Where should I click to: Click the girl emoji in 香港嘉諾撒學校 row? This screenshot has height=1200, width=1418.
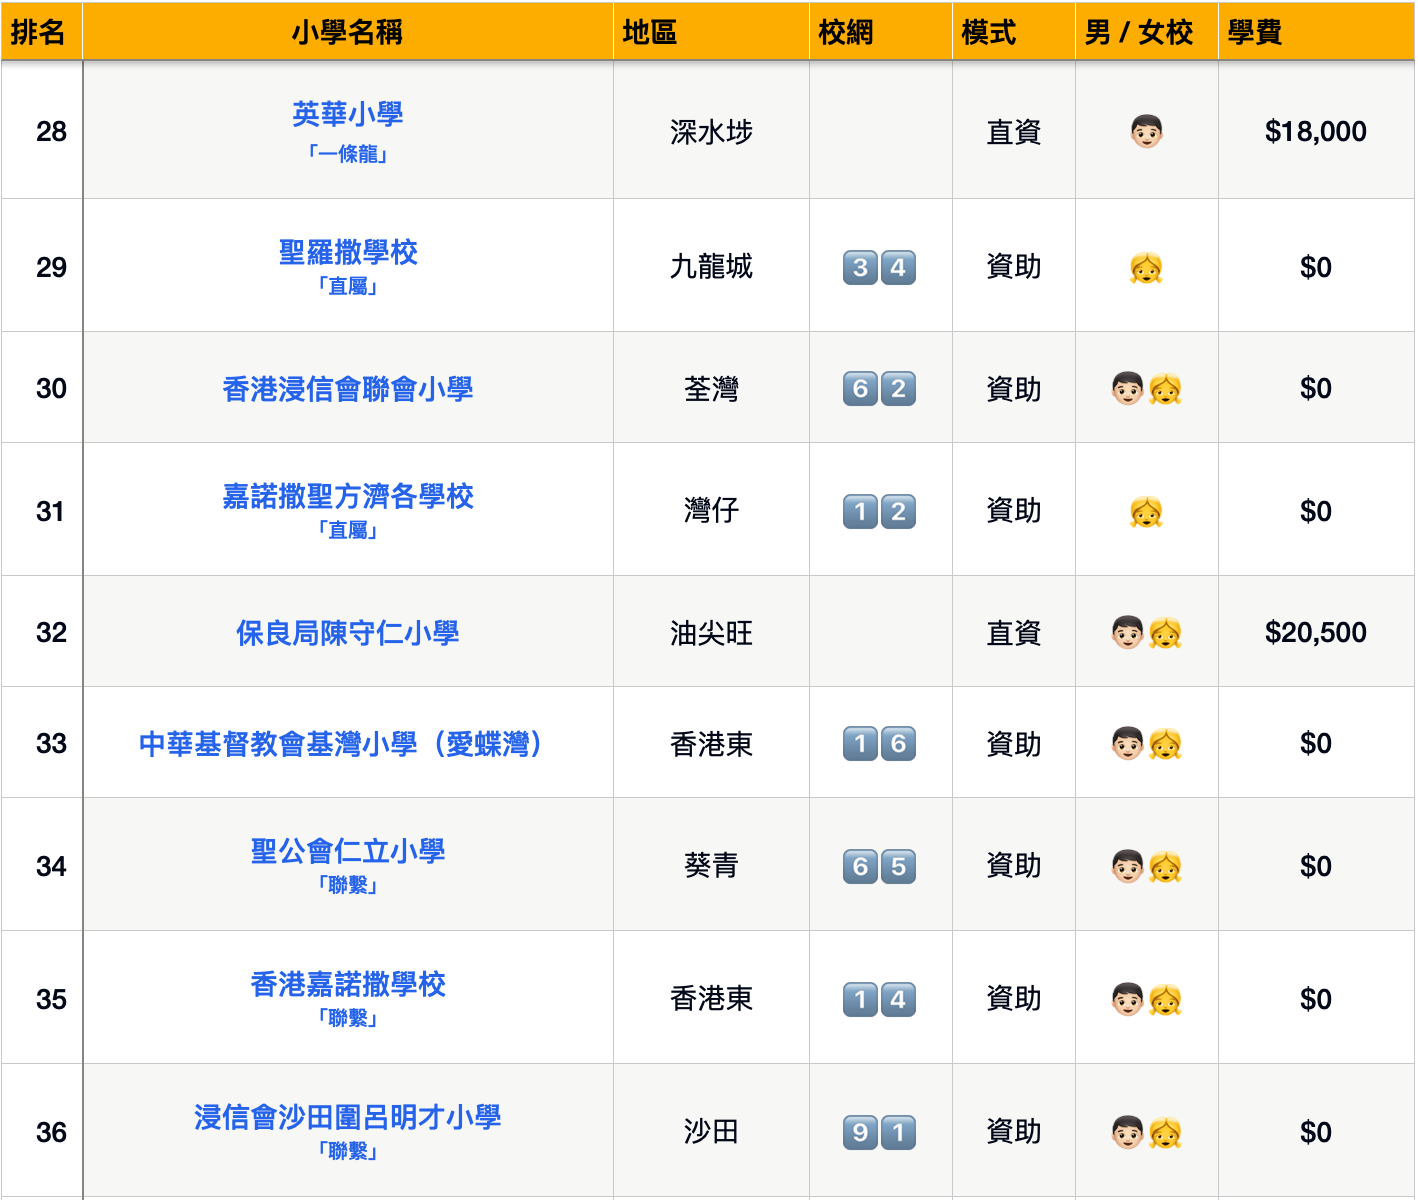[1165, 999]
